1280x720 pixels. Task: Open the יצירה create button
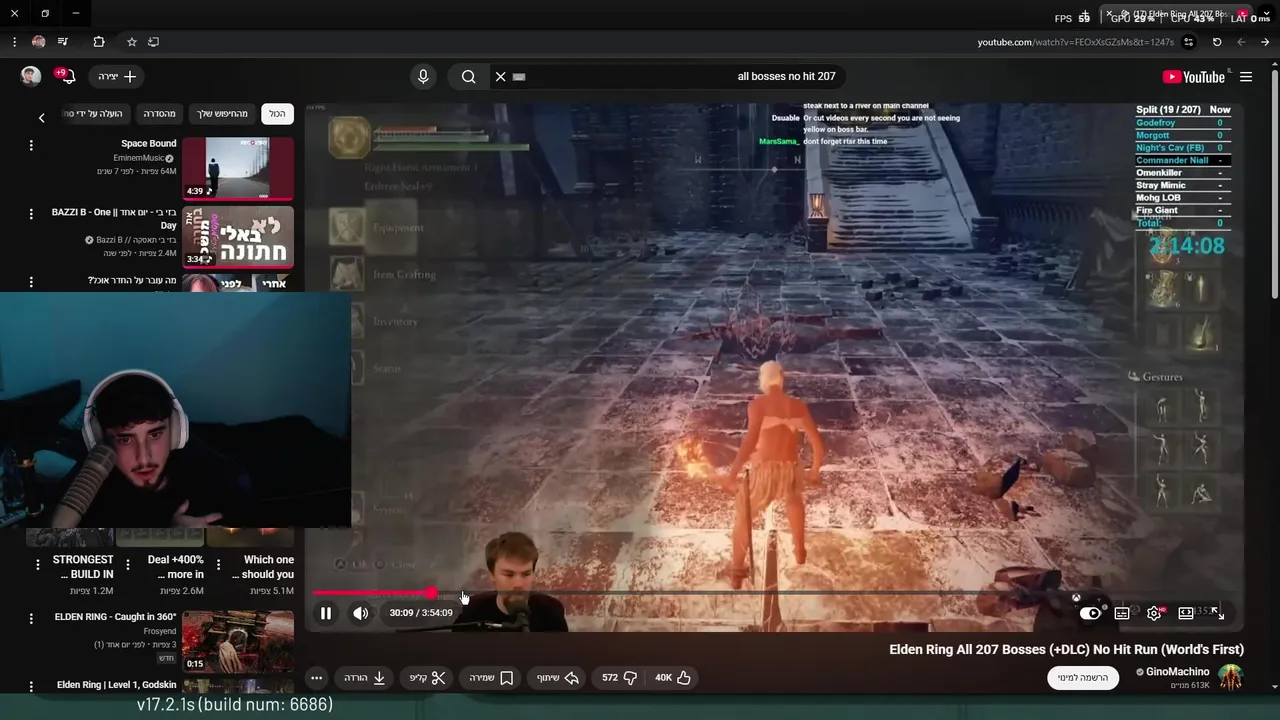coord(117,77)
